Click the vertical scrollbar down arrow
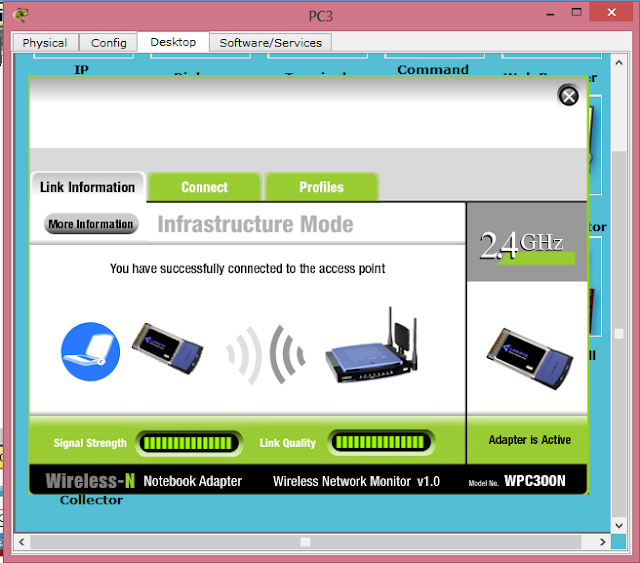Image resolution: width=640 pixels, height=563 pixels. pos(619,525)
